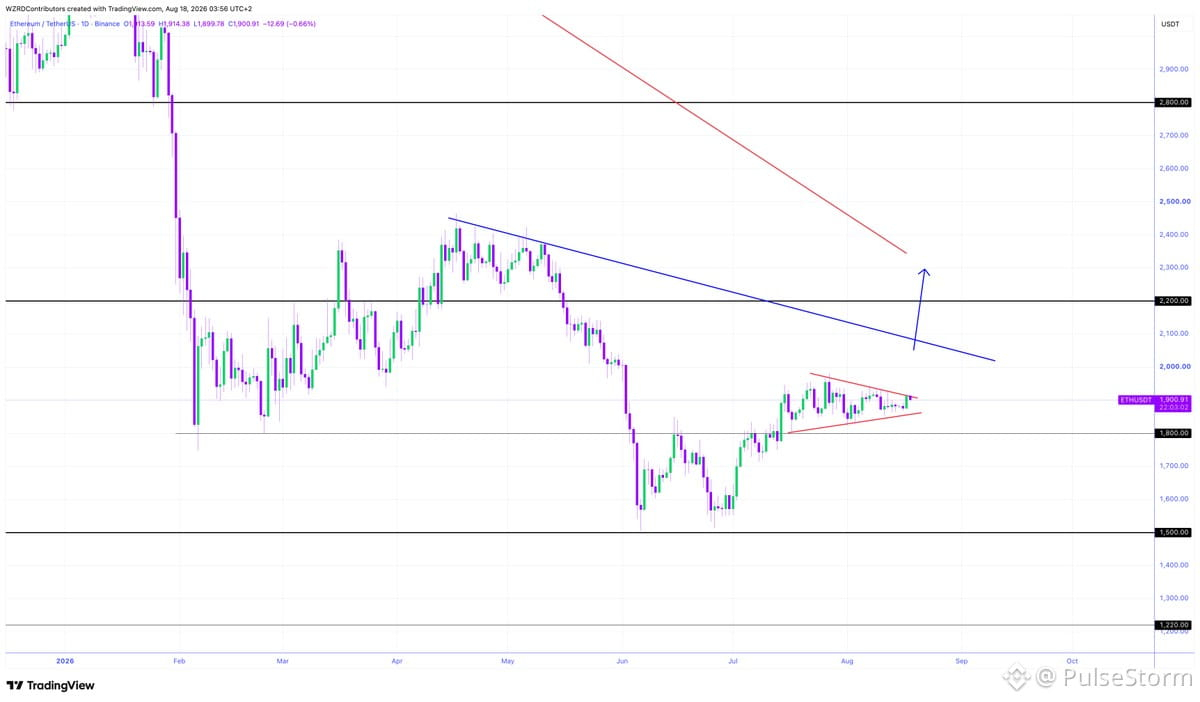The height and width of the screenshot is (702, 1200).
Task: Click the highlighted '1,500.00' price level label
Action: pos(1172,532)
